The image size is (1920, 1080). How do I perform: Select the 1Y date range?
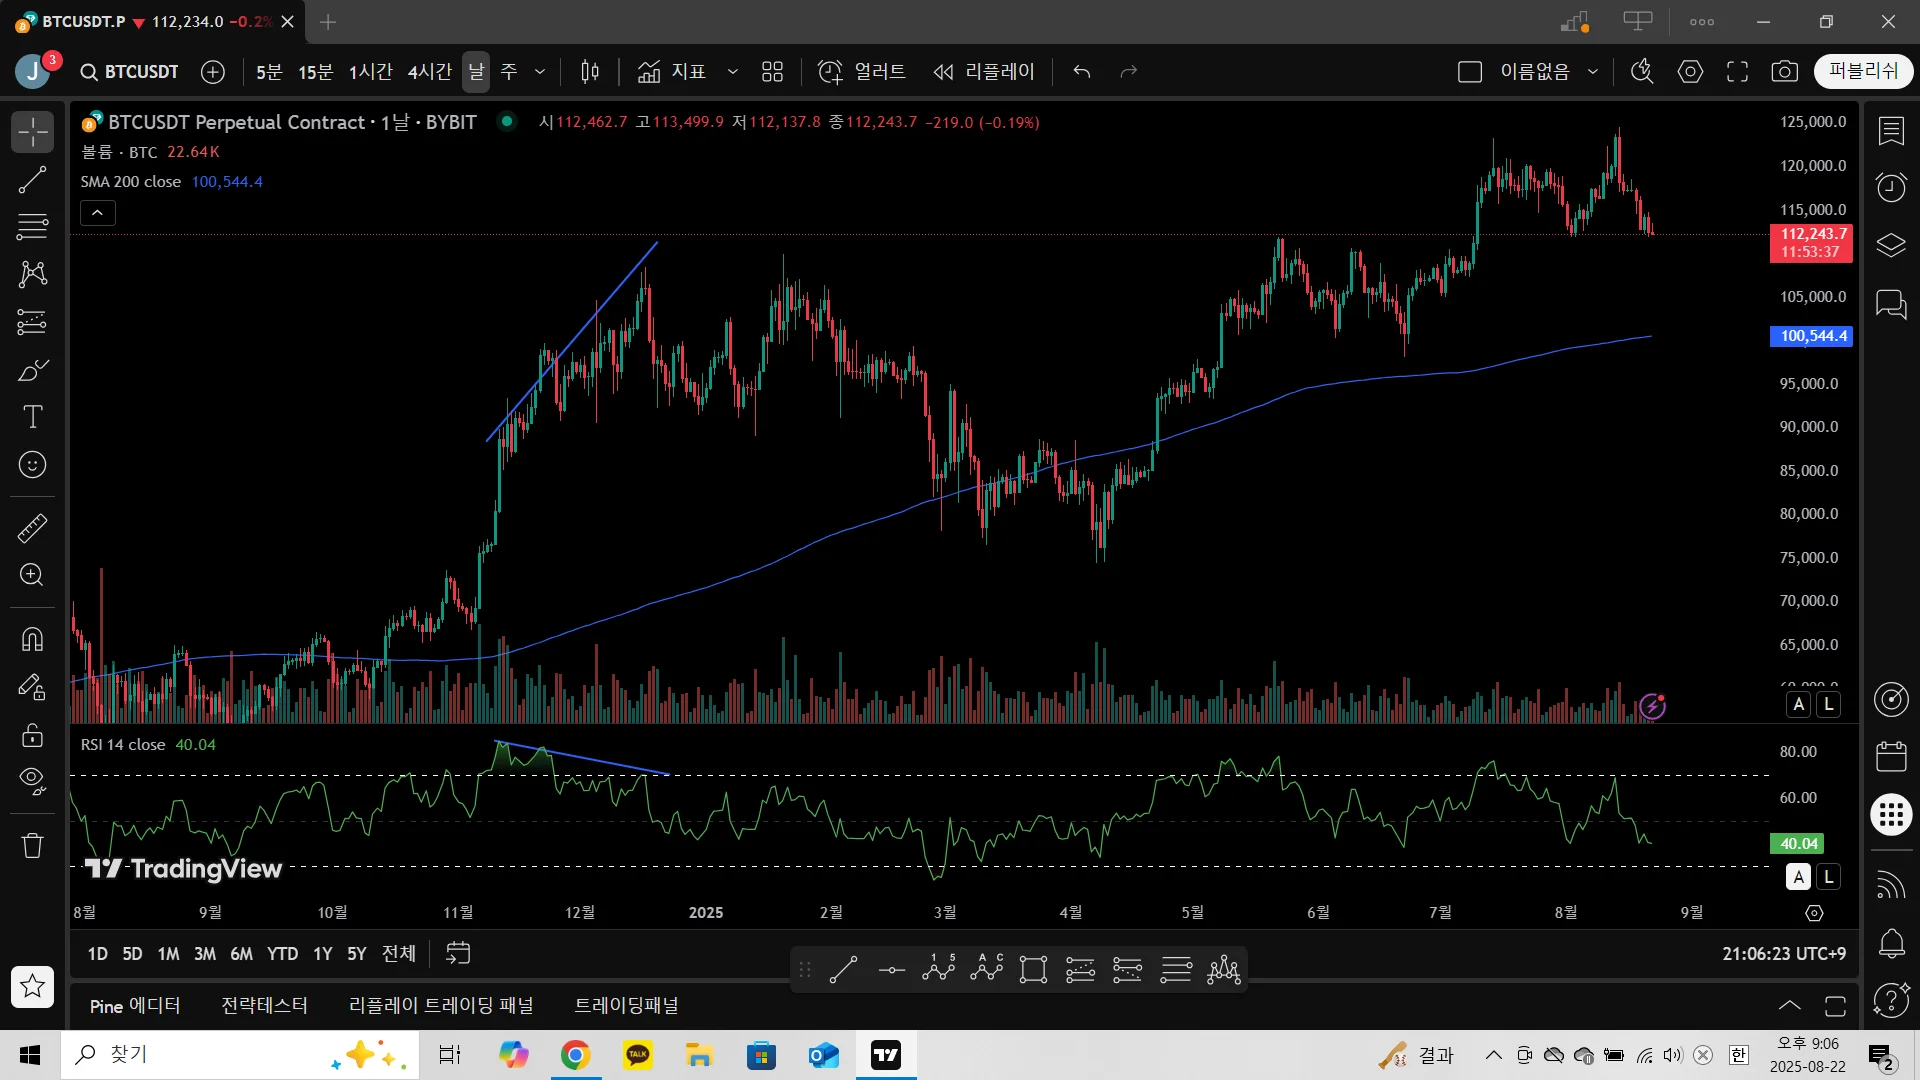(322, 954)
